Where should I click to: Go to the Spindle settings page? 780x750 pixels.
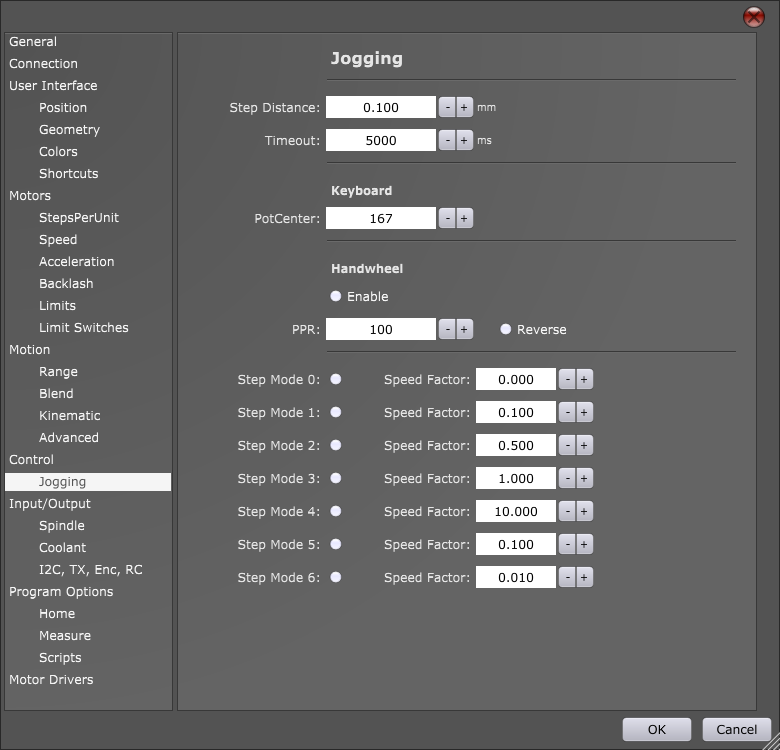pos(61,526)
